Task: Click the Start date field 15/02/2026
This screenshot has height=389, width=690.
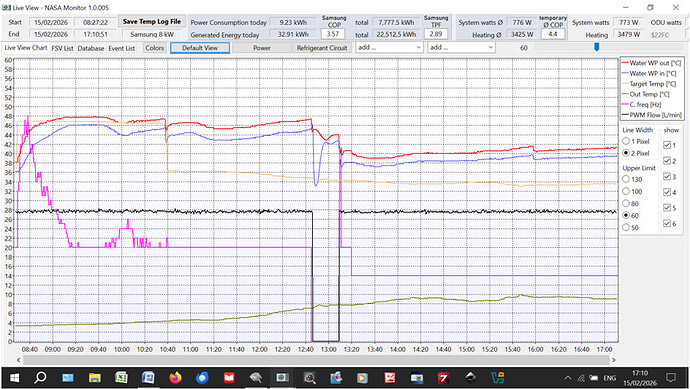Action: [51, 22]
